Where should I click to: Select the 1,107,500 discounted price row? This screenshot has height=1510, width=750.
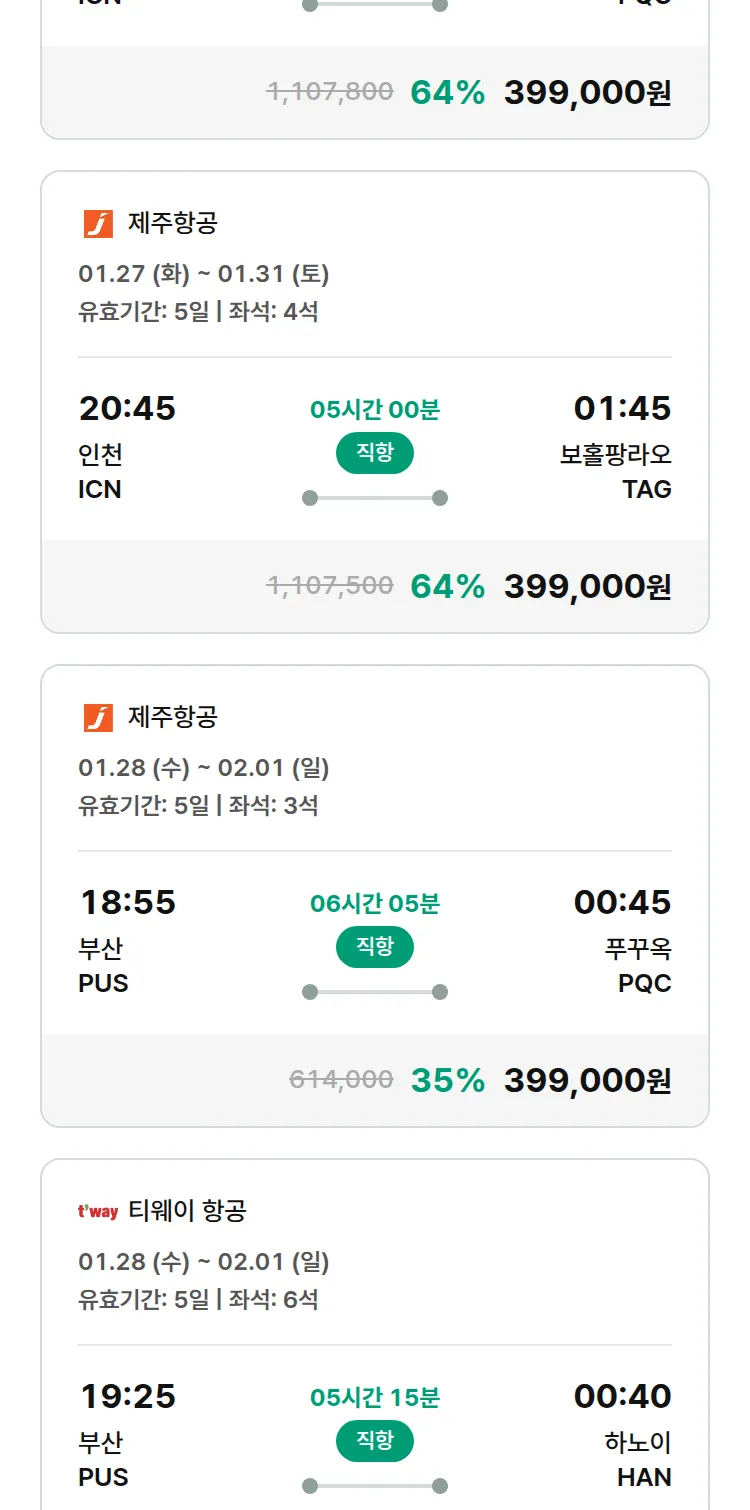click(x=374, y=586)
